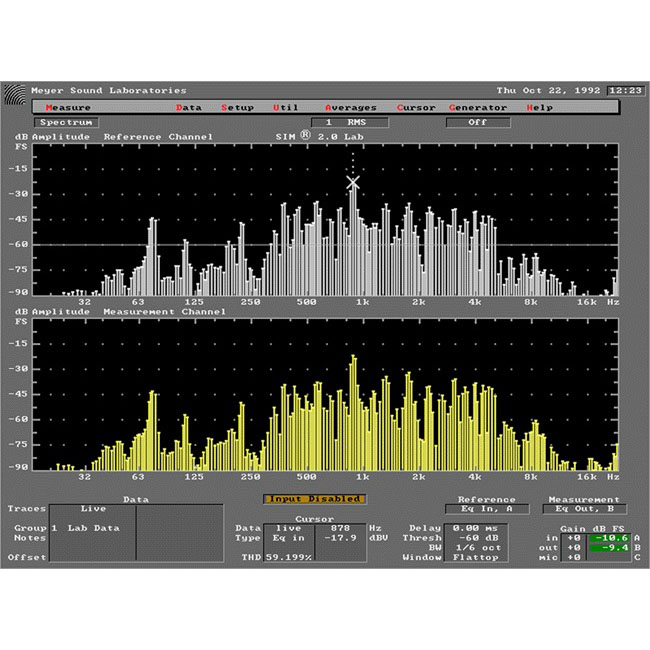The image size is (650, 650).
Task: Click the Spectrum mode button
Action: click(x=66, y=122)
